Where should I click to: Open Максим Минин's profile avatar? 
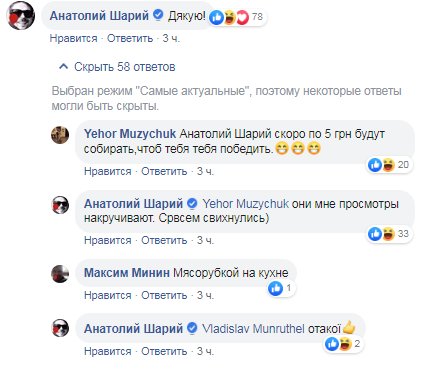60,274
